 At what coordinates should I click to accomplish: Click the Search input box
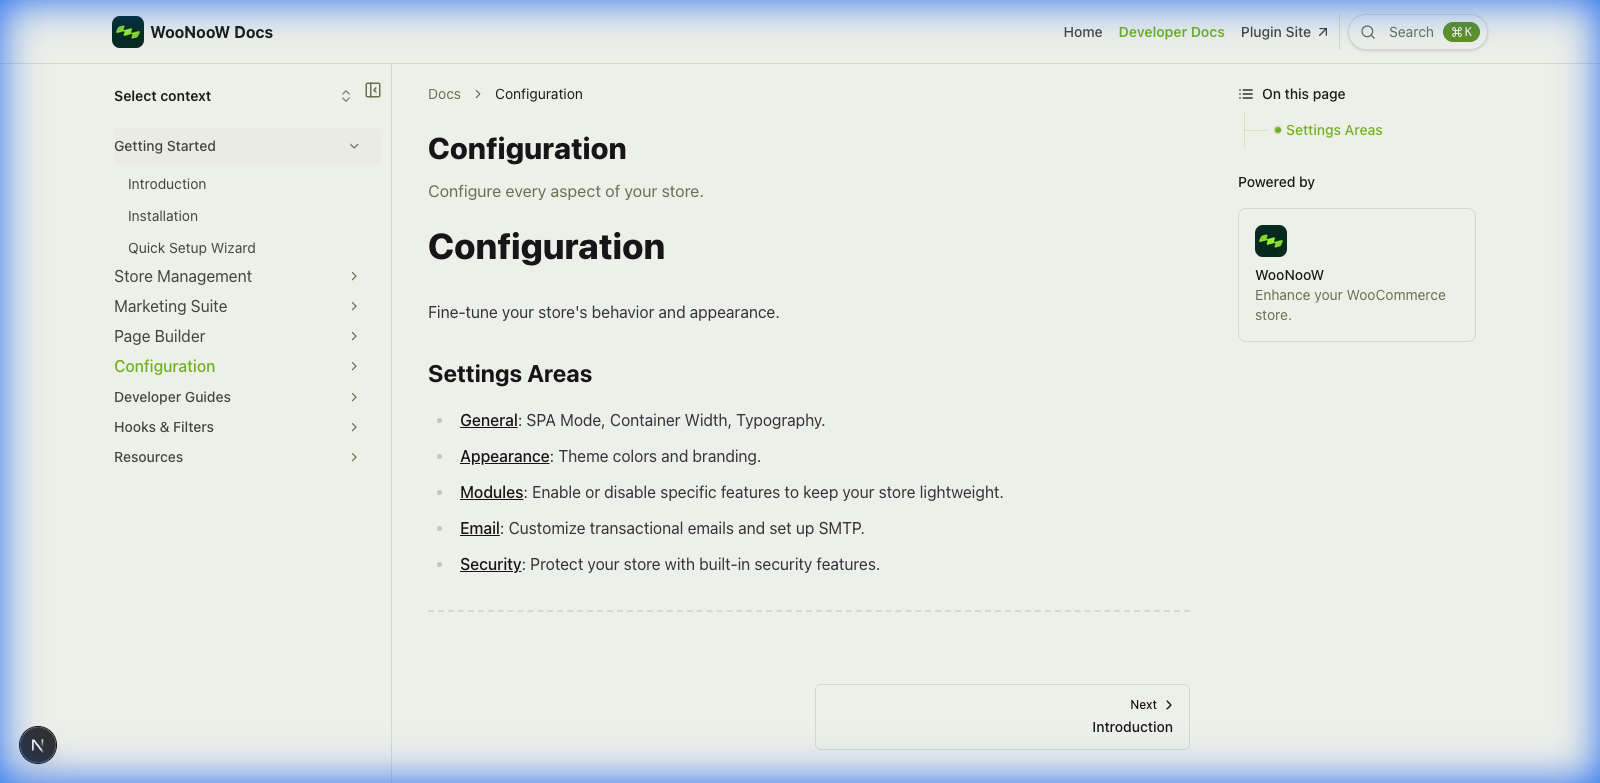click(x=1410, y=32)
